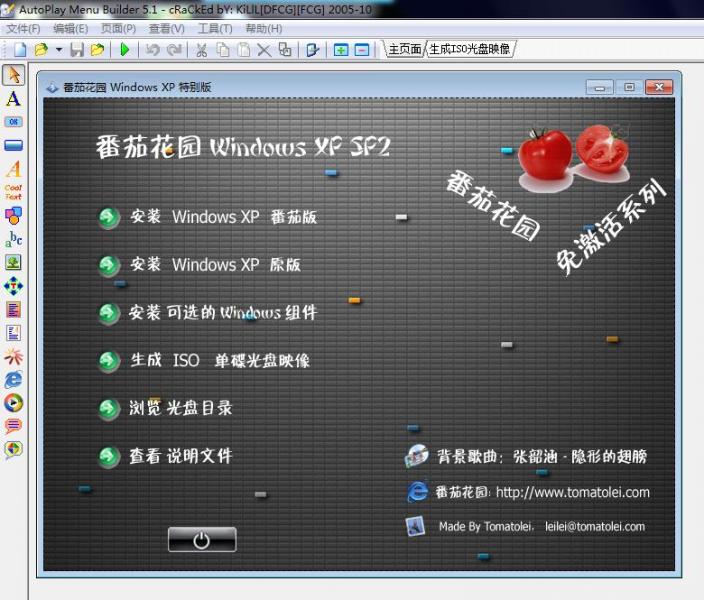Click the second folder icon after Save
This screenshot has width=704, height=600.
click(x=97, y=49)
